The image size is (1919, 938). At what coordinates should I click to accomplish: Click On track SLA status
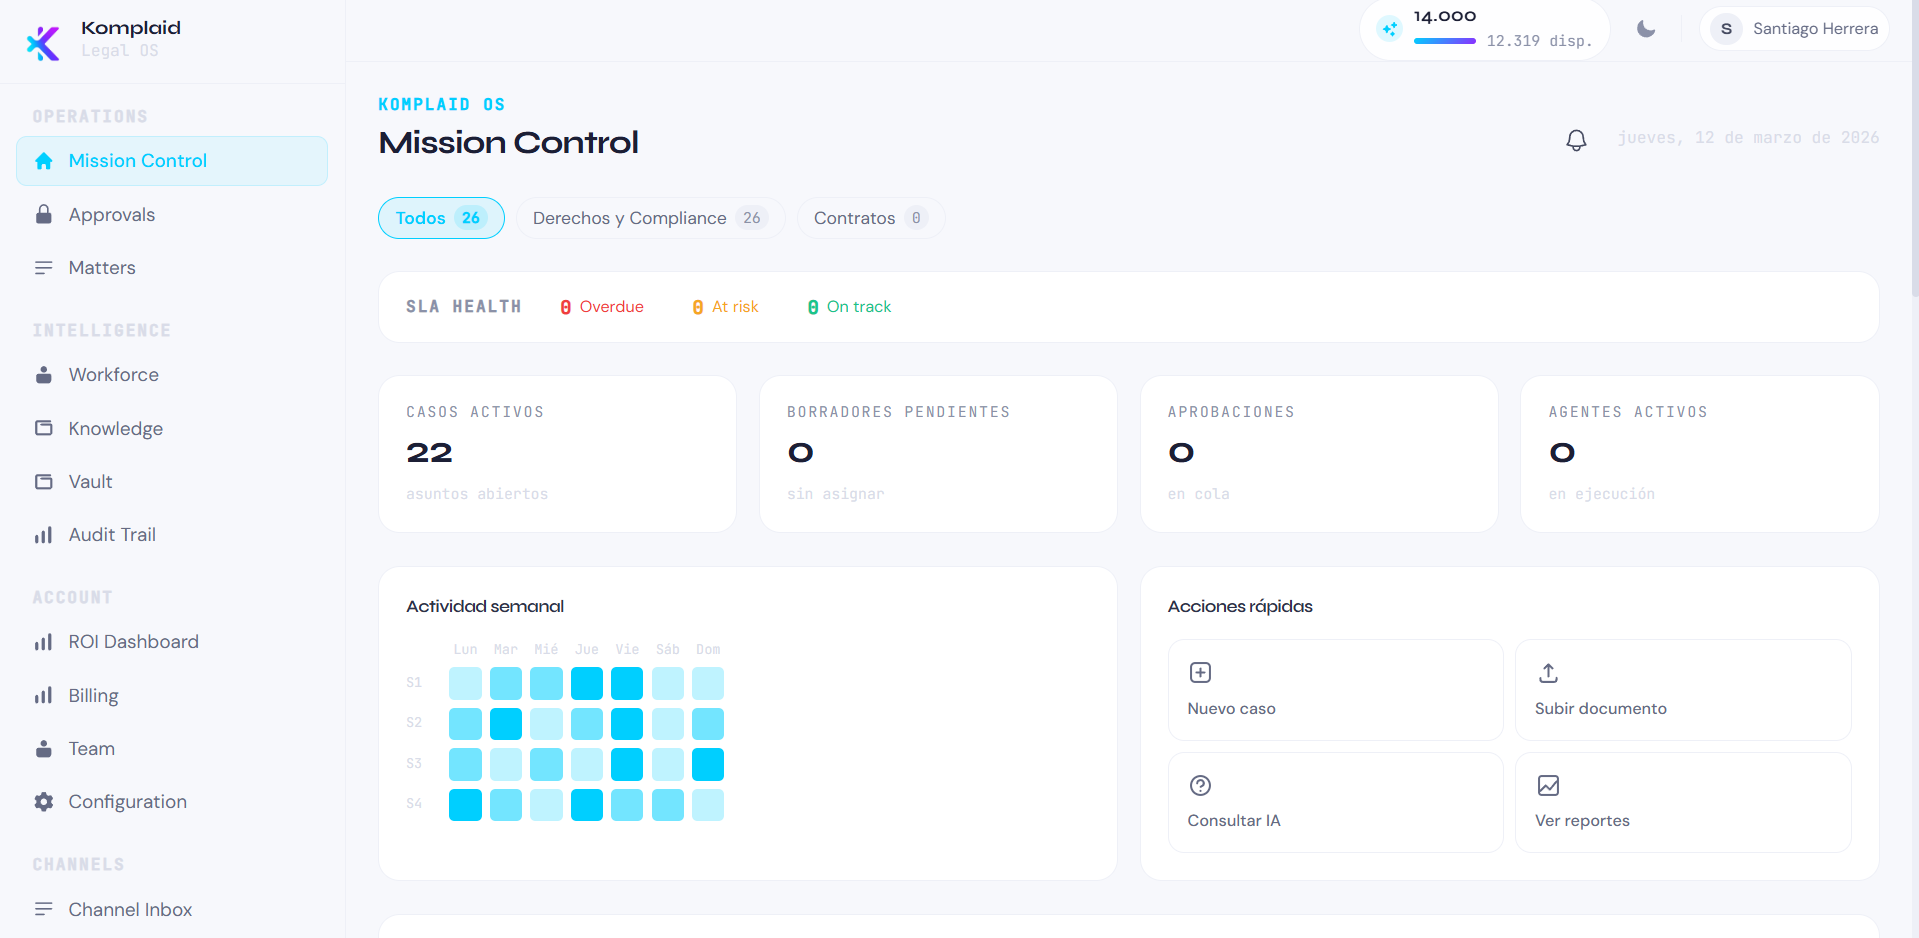(x=849, y=307)
